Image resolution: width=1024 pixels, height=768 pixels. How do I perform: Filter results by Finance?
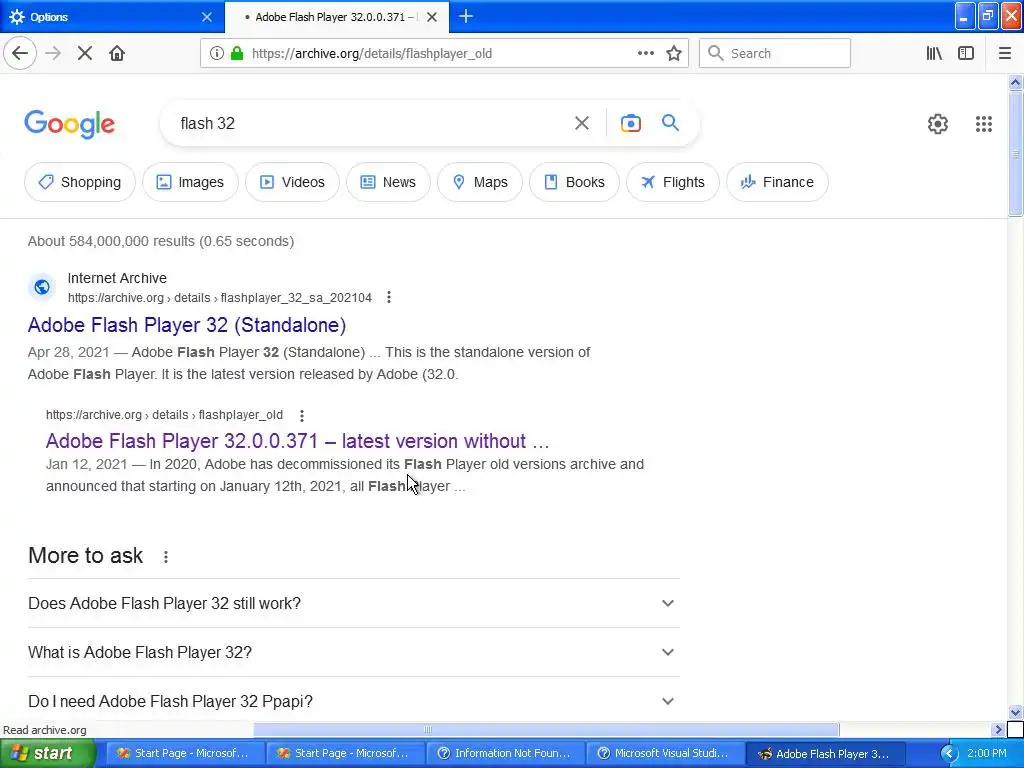coord(777,182)
